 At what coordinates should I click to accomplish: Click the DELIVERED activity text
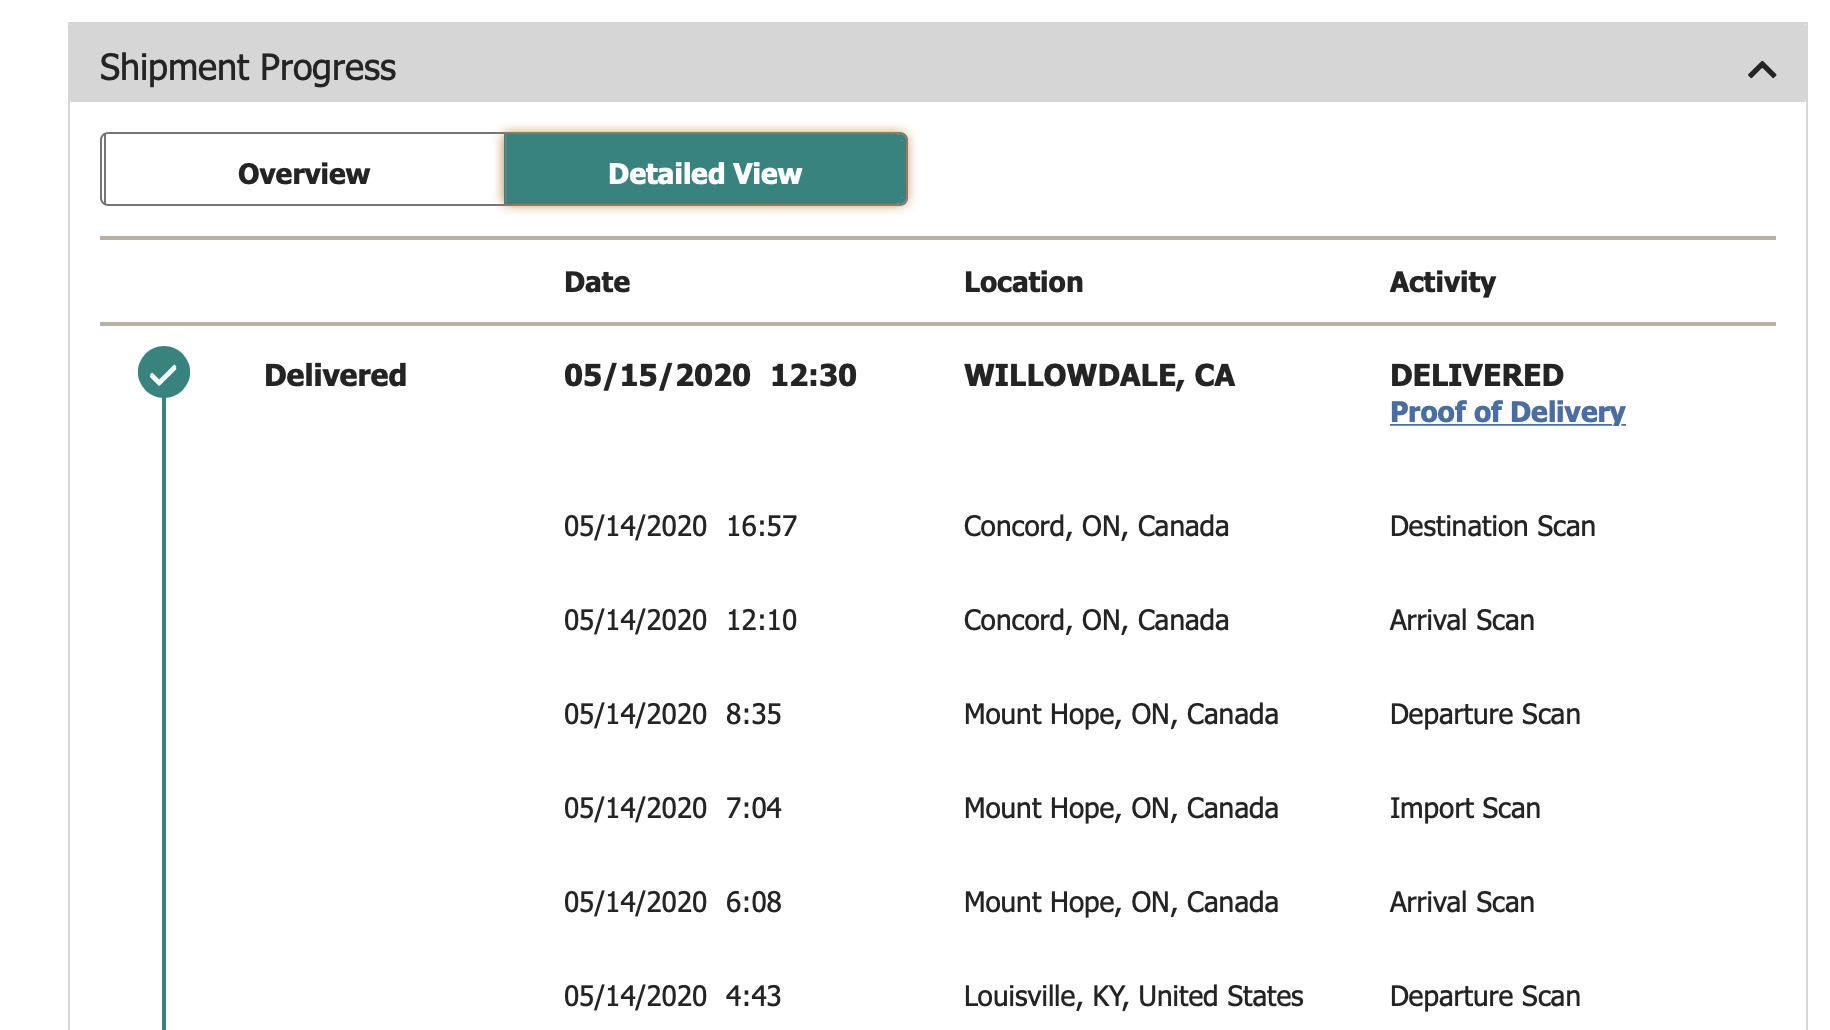(x=1476, y=375)
